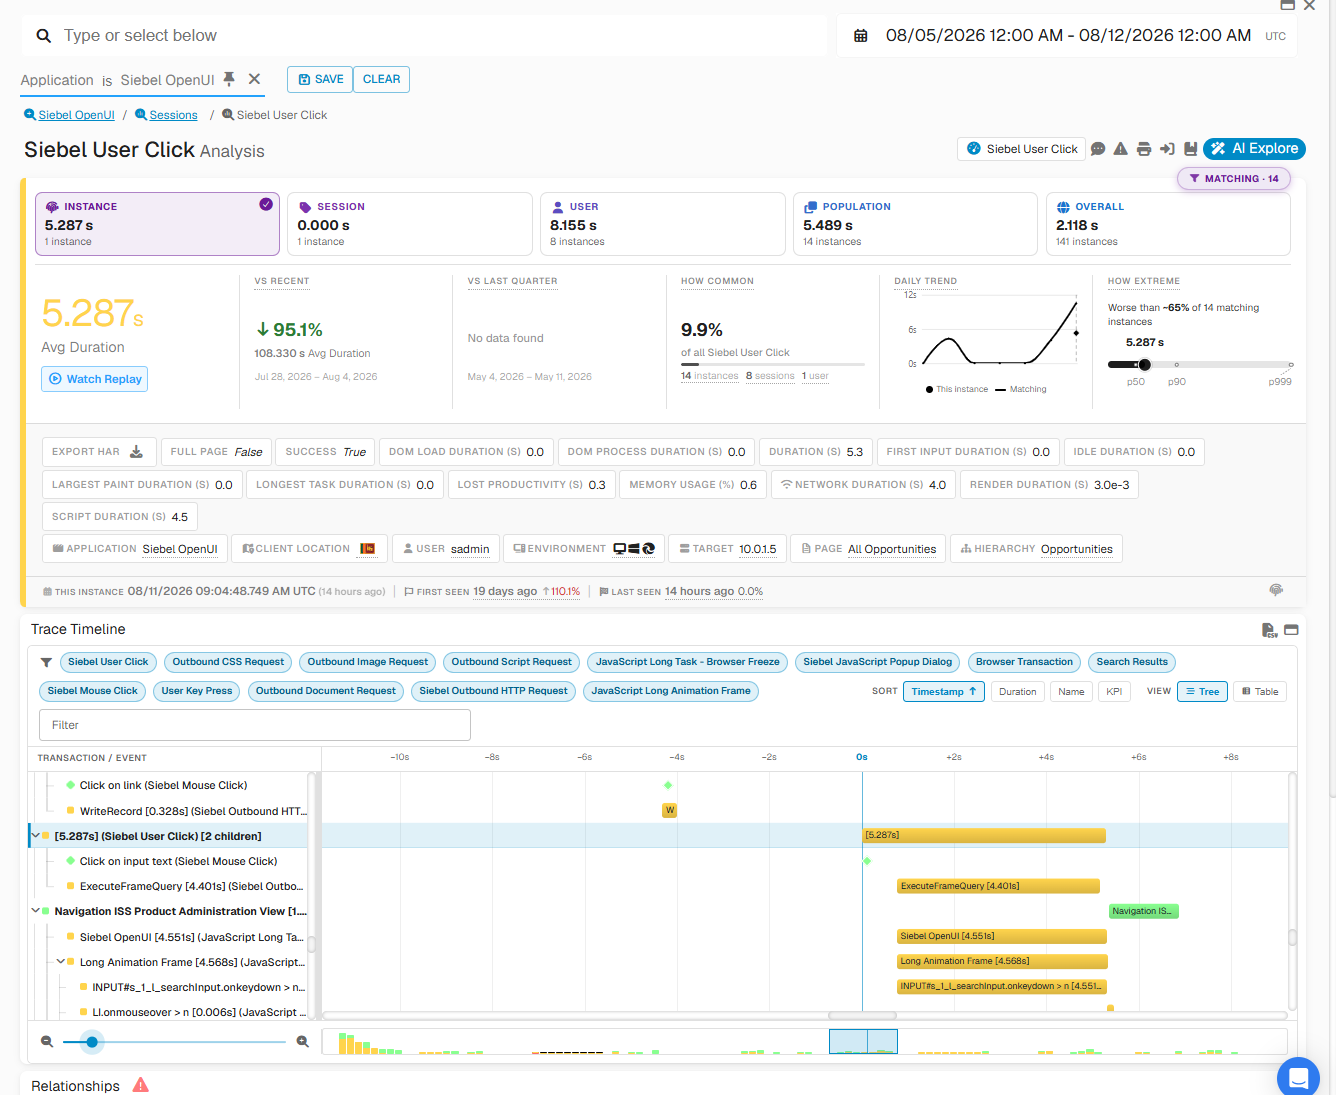Viewport: 1336px width, 1095px height.
Task: Click the client location flag icon
Action: point(368,549)
